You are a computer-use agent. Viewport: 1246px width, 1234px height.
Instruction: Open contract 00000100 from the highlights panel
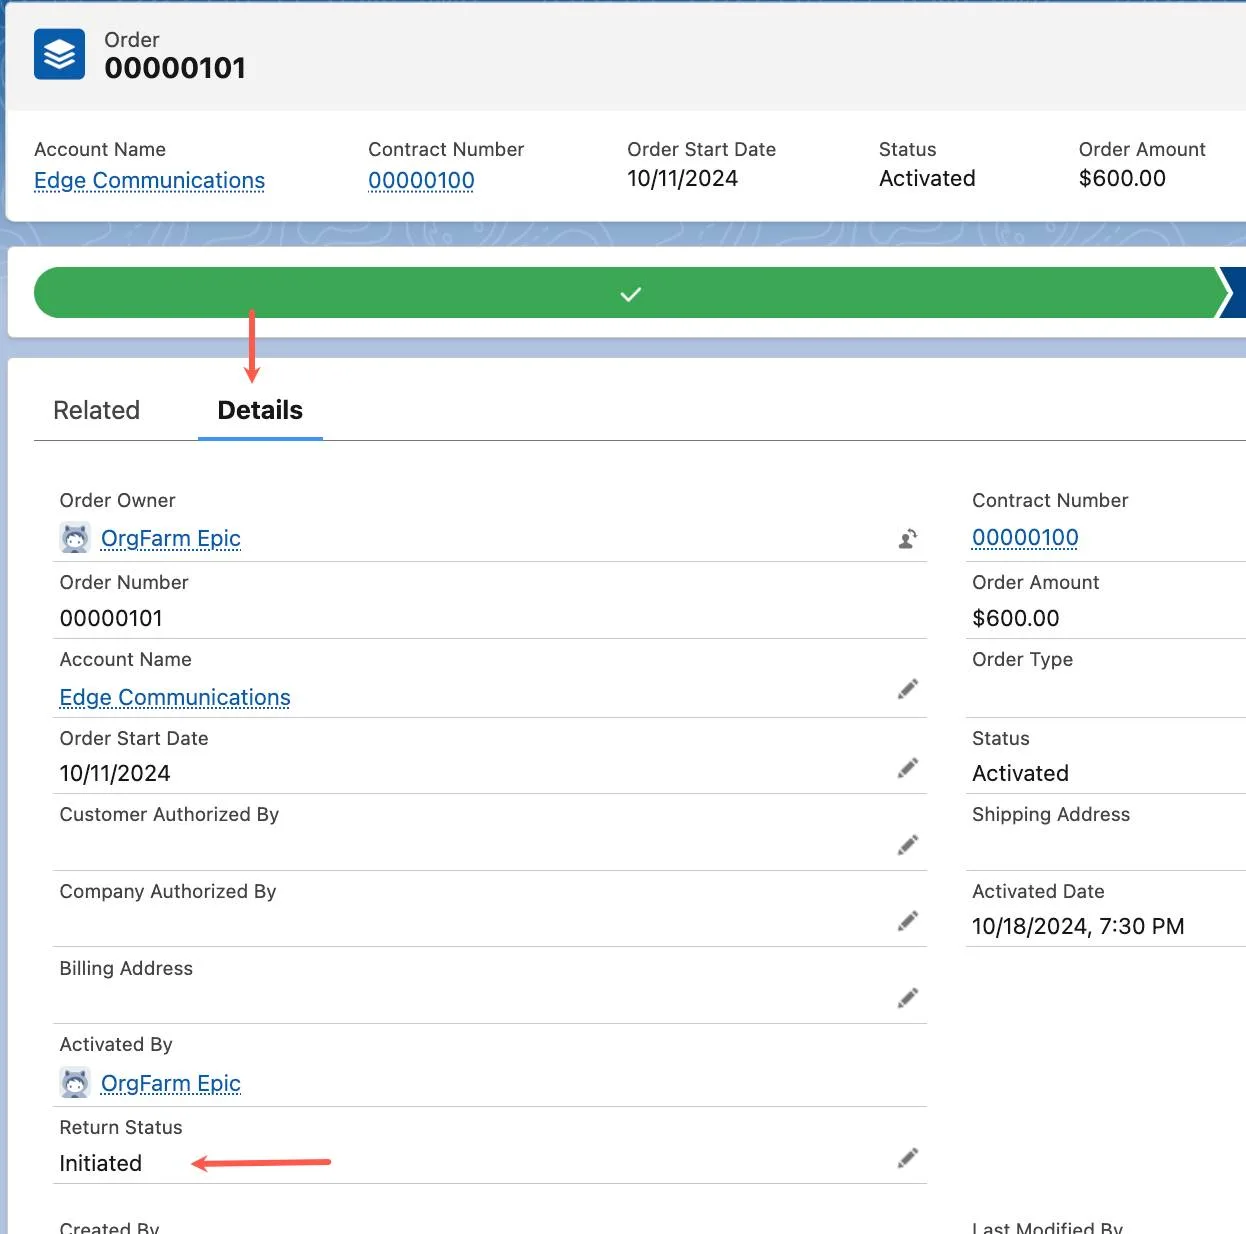pyautogui.click(x=421, y=181)
